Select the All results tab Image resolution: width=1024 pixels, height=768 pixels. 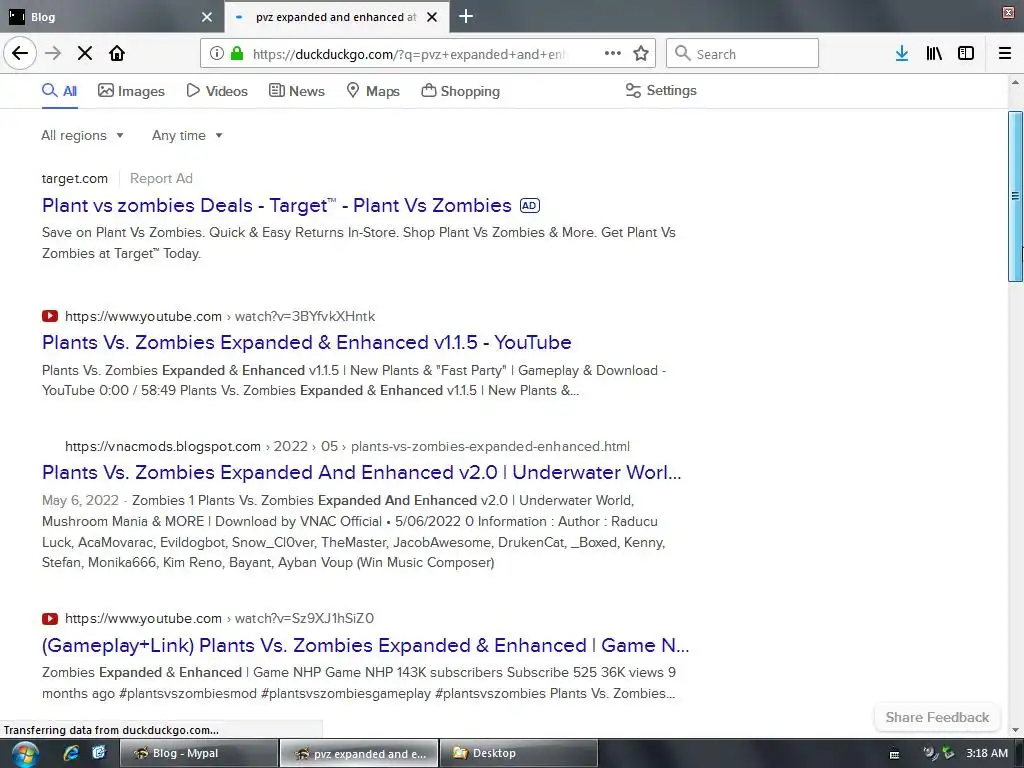click(x=59, y=91)
